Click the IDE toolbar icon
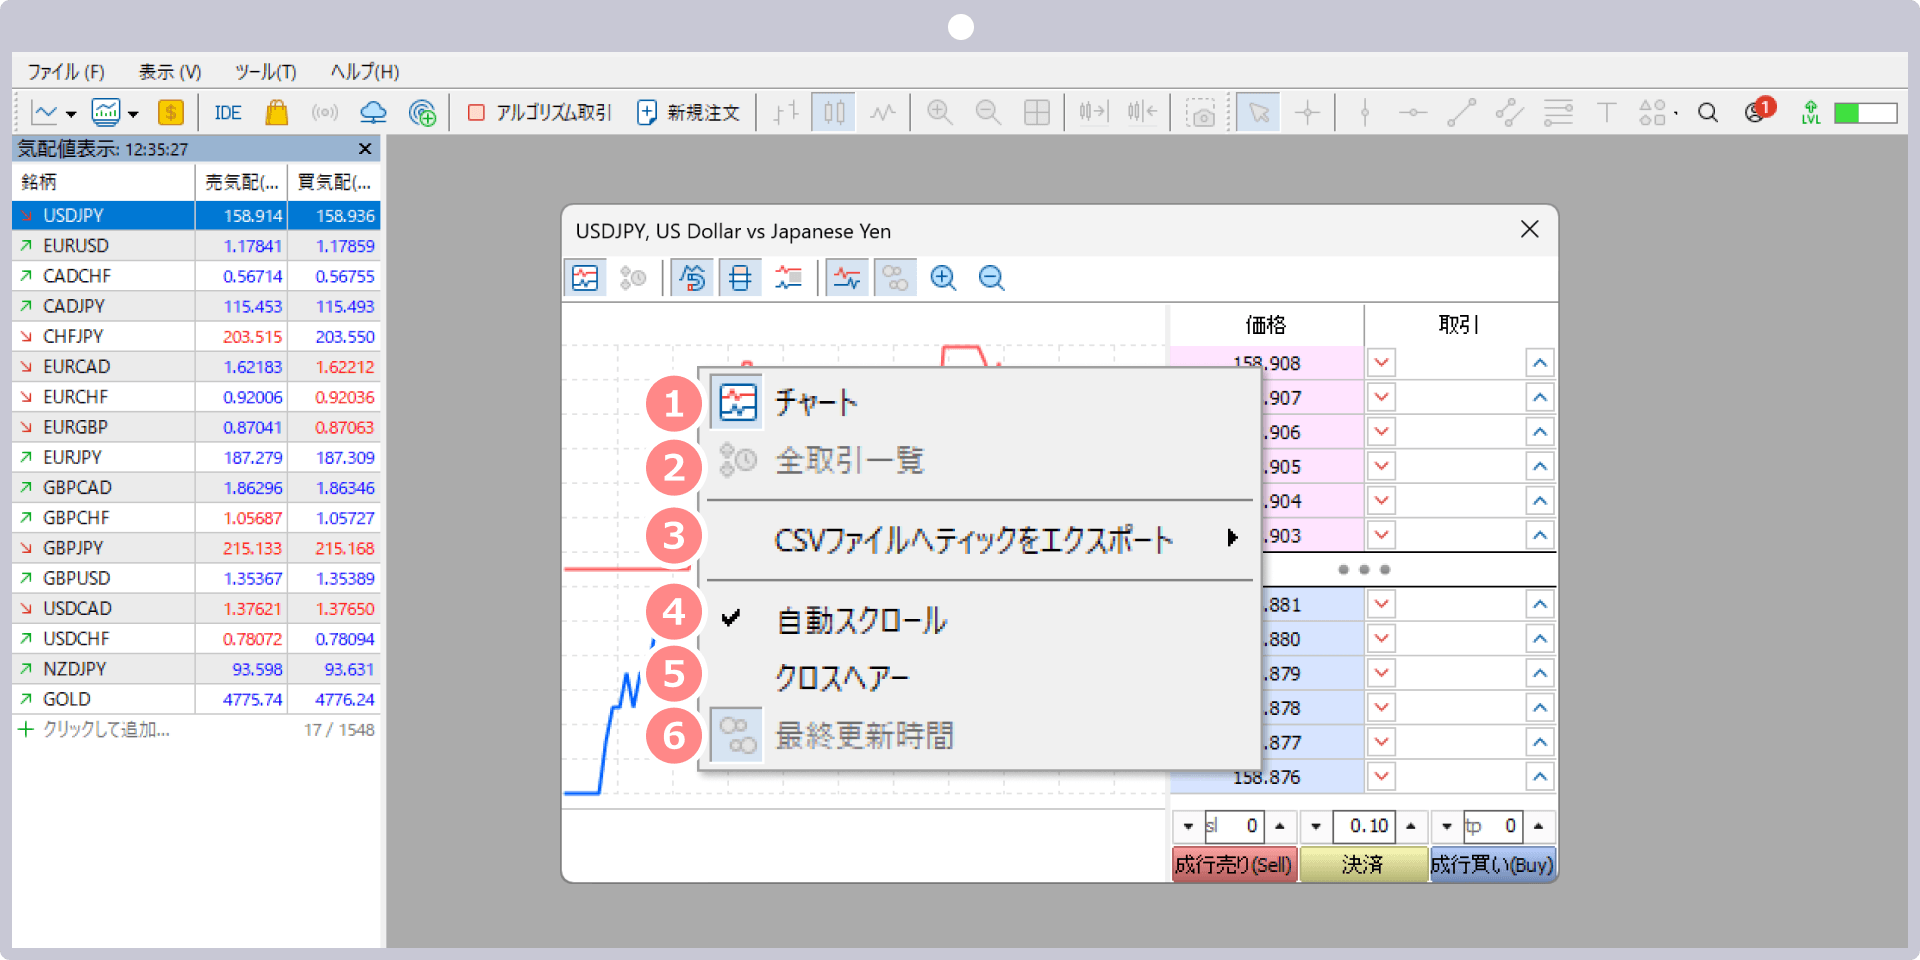Screen dimensions: 1920x960 [x=227, y=113]
